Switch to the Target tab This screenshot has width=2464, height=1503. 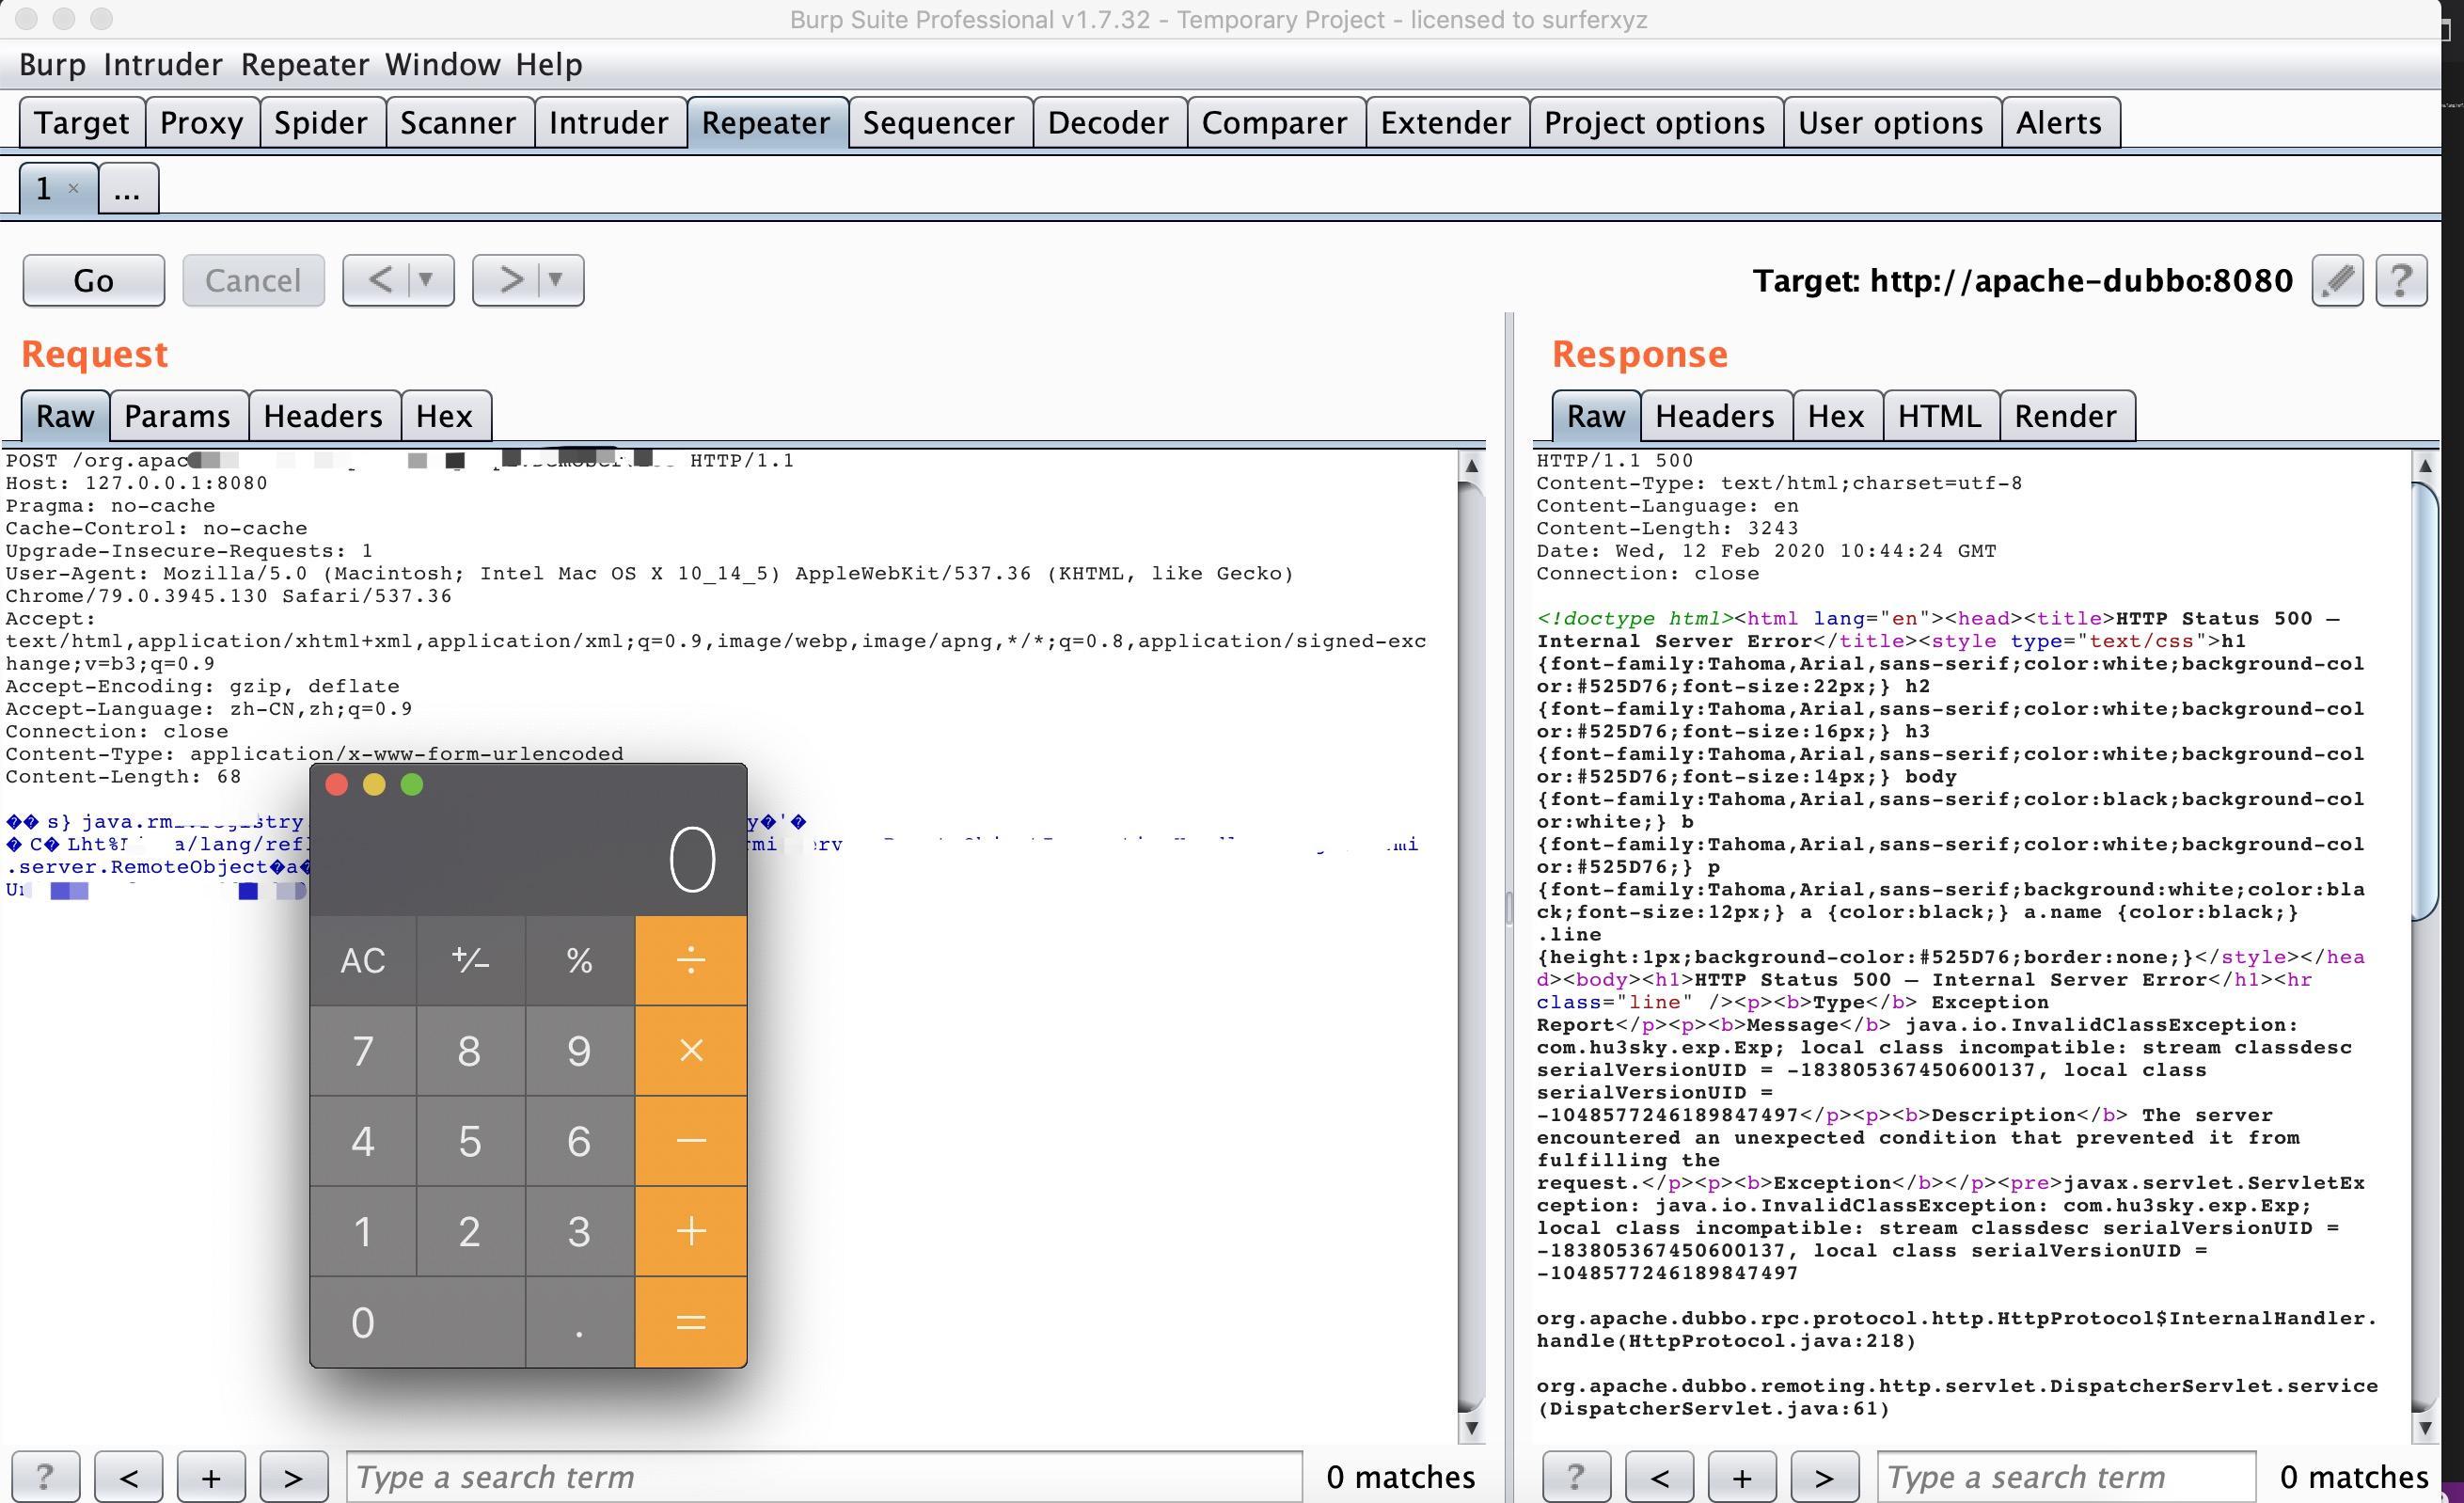point(82,123)
